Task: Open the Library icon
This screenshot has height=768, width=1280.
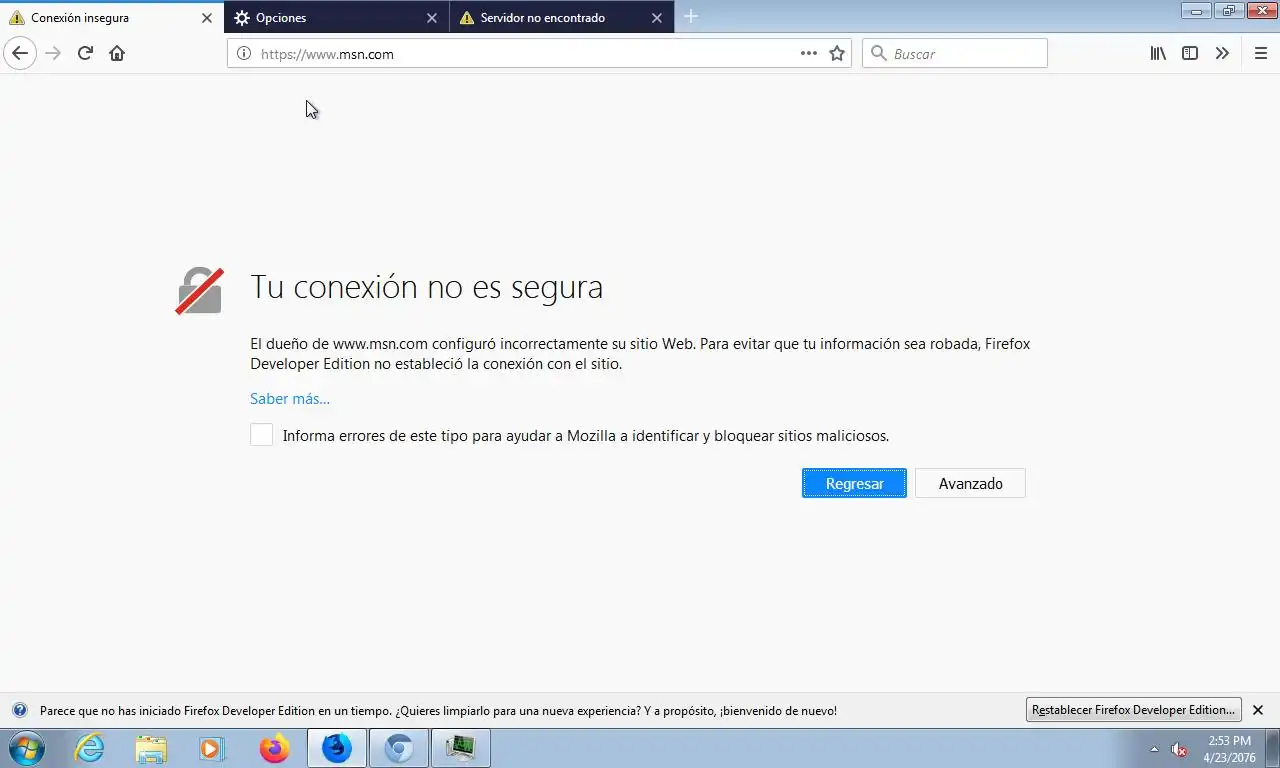Action: point(1158,53)
